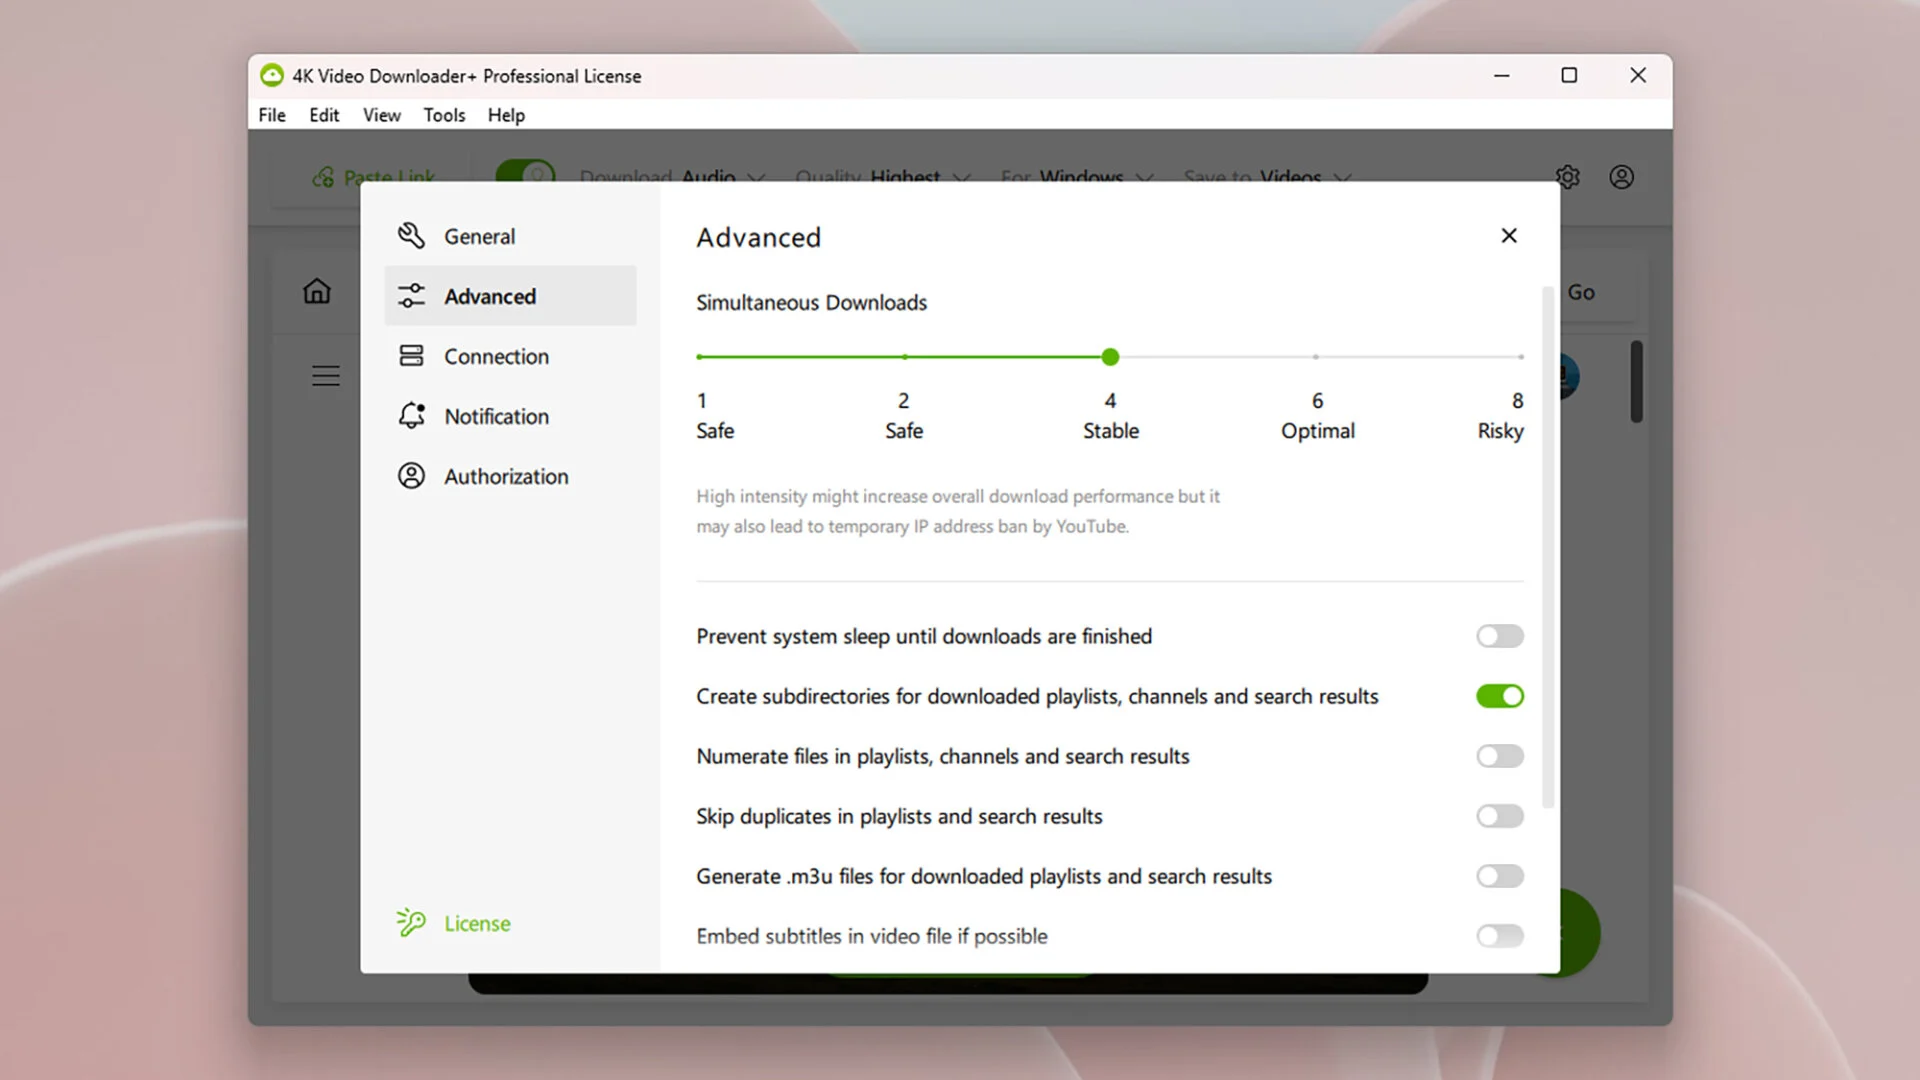The height and width of the screenshot is (1080, 1920).
Task: Open the Notification bell icon
Action: pos(411,416)
